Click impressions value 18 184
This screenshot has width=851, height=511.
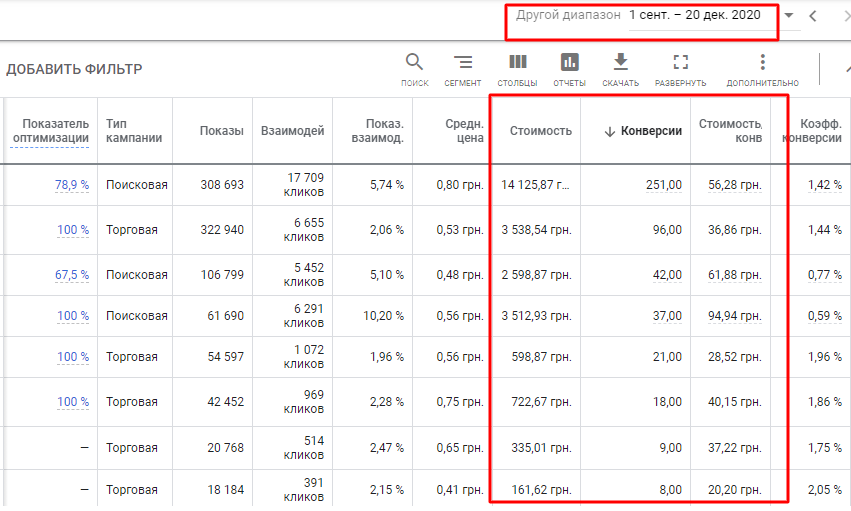pos(225,490)
